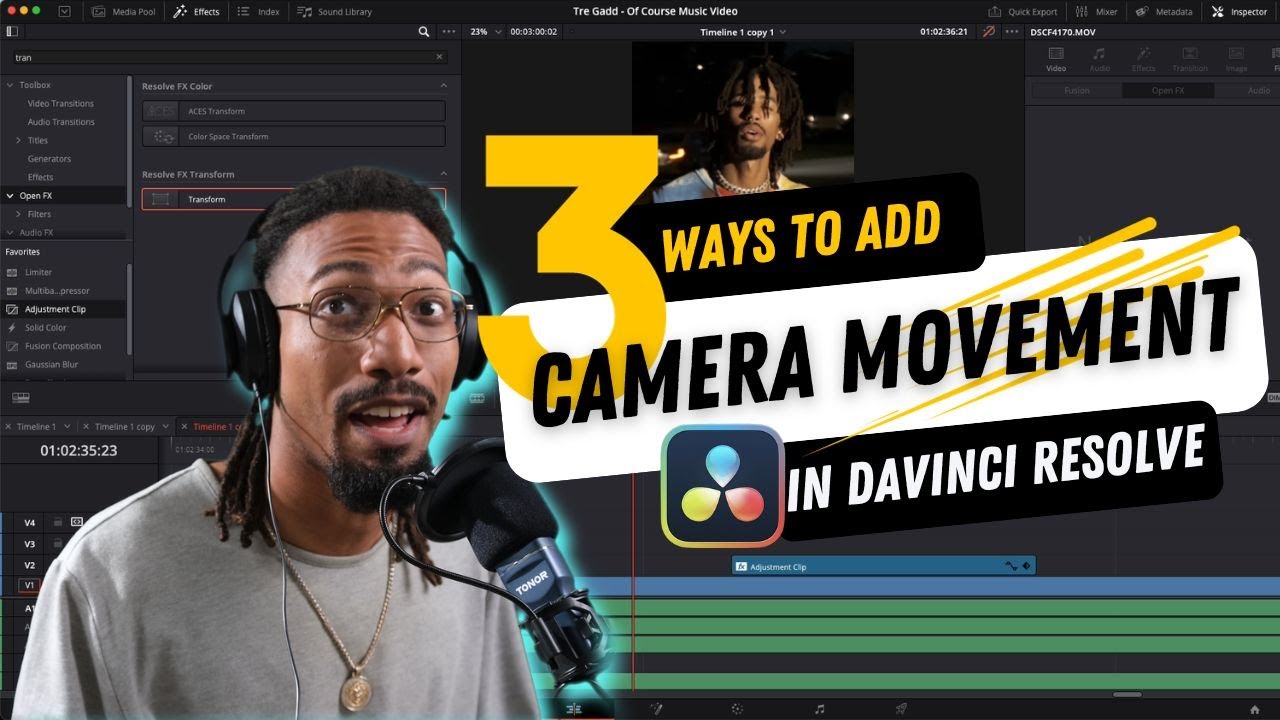Expand the Titles category
Image resolution: width=1280 pixels, height=720 pixels.
pos(18,140)
